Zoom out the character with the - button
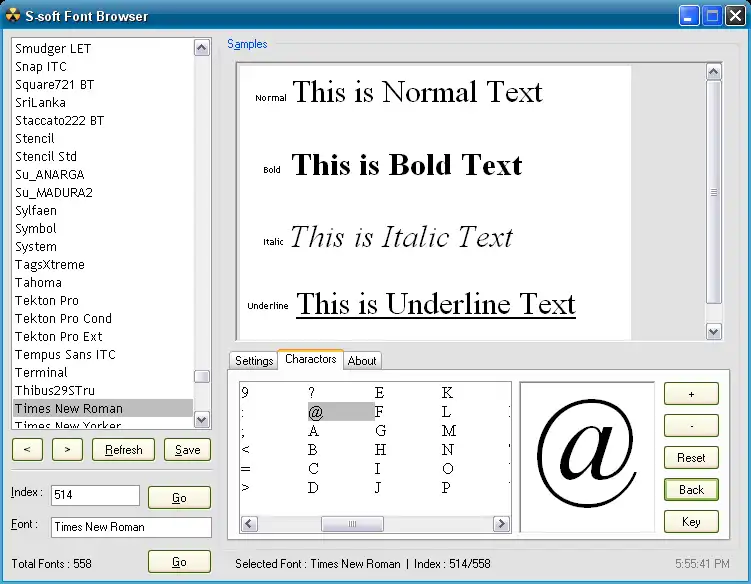The width and height of the screenshot is (751, 584). 691,425
